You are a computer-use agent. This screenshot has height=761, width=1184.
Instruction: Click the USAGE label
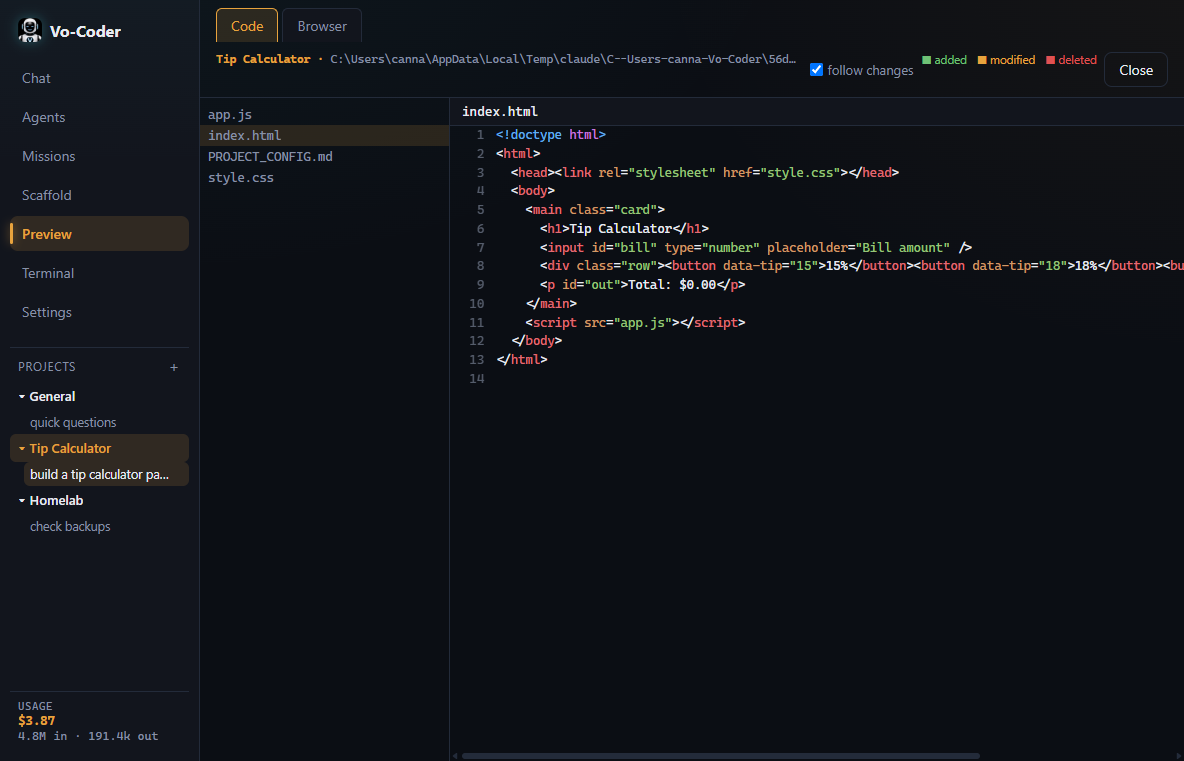click(35, 707)
